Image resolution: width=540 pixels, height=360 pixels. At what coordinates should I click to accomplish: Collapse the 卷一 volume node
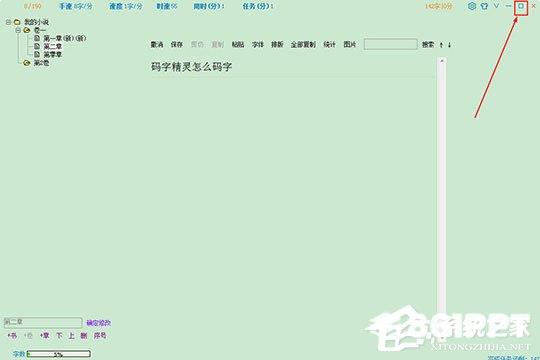(18, 30)
